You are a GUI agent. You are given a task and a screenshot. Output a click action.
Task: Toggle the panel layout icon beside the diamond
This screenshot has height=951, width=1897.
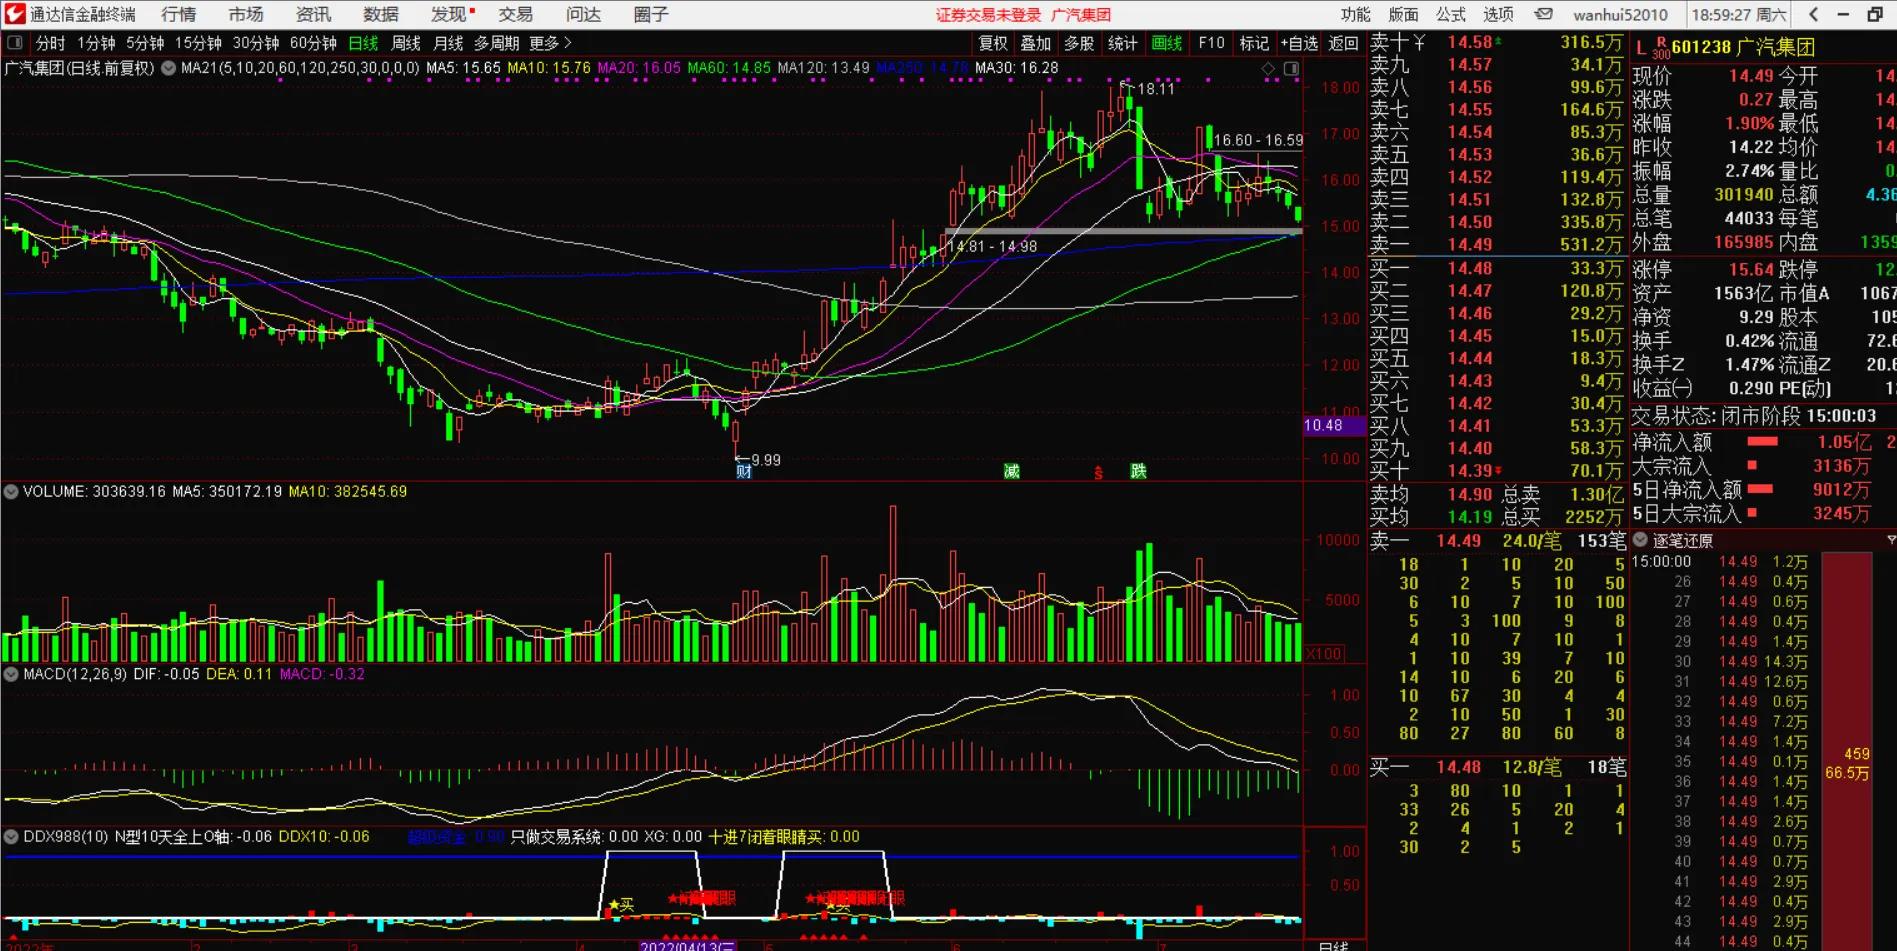tap(1291, 69)
